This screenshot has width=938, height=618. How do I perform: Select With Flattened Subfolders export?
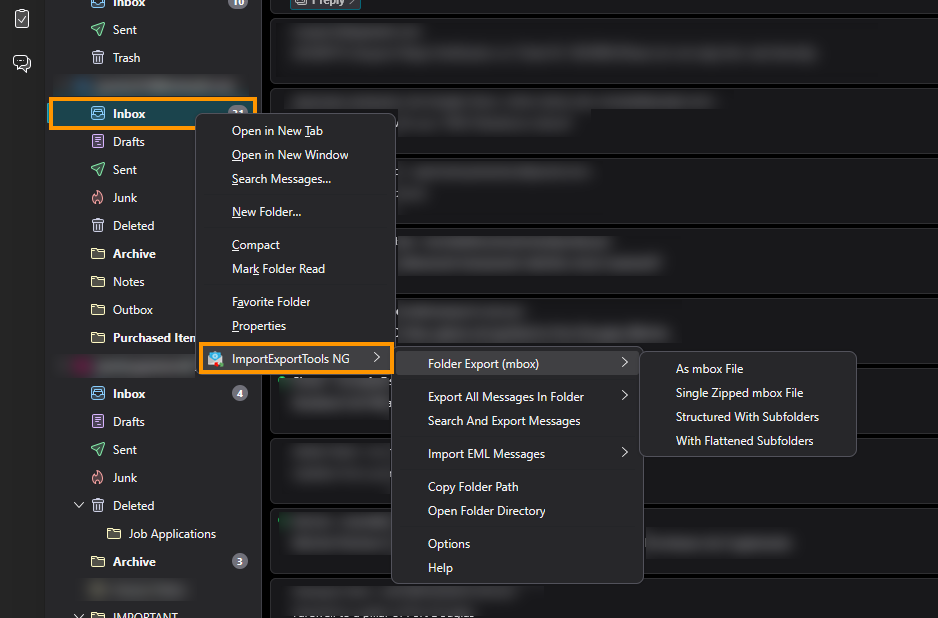click(x=744, y=441)
